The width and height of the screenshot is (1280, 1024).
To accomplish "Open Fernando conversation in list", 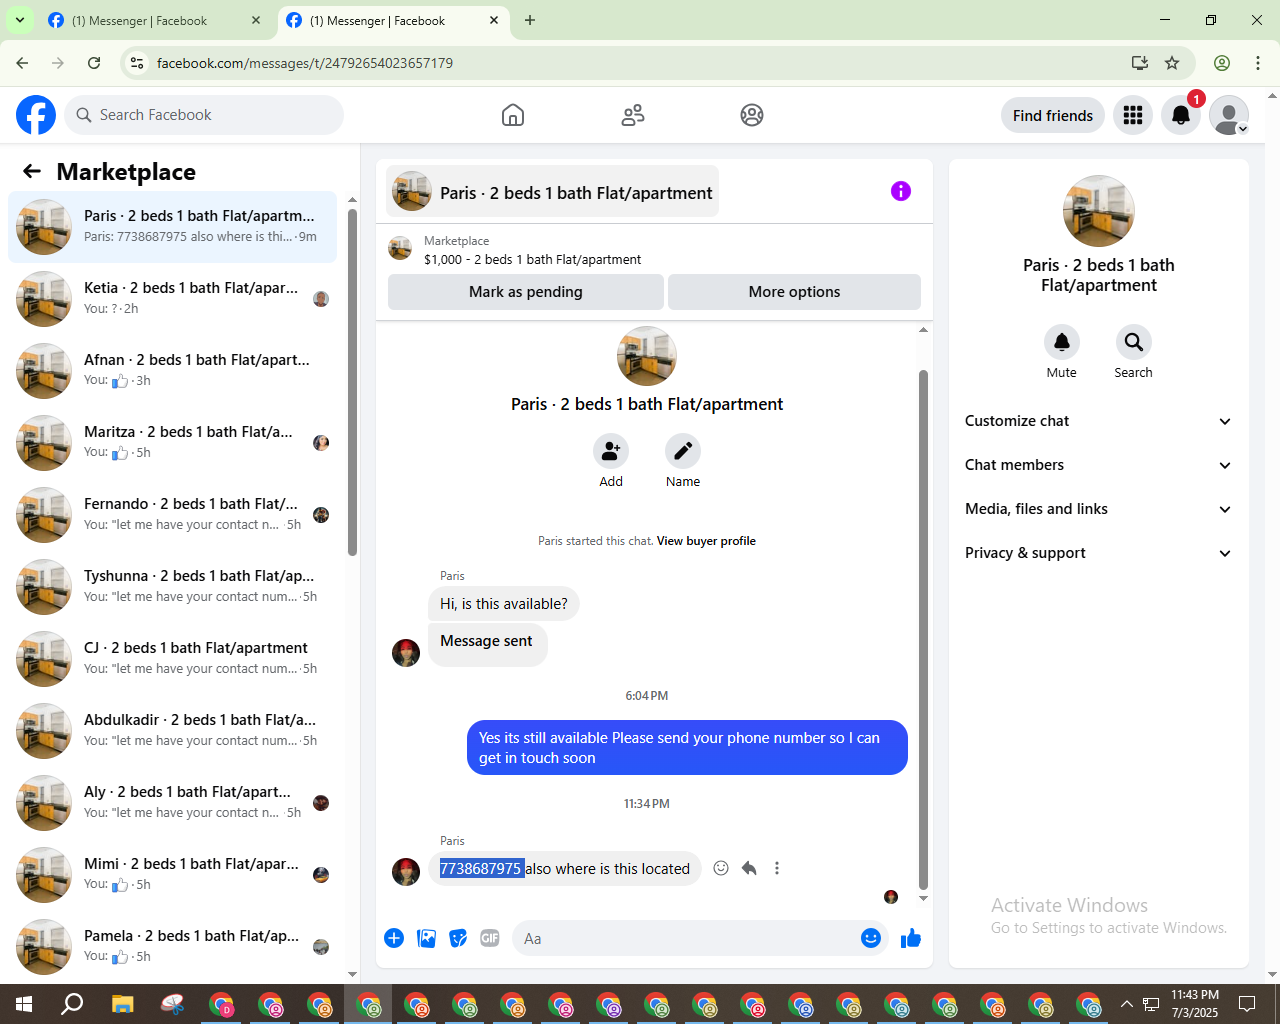I will point(173,515).
